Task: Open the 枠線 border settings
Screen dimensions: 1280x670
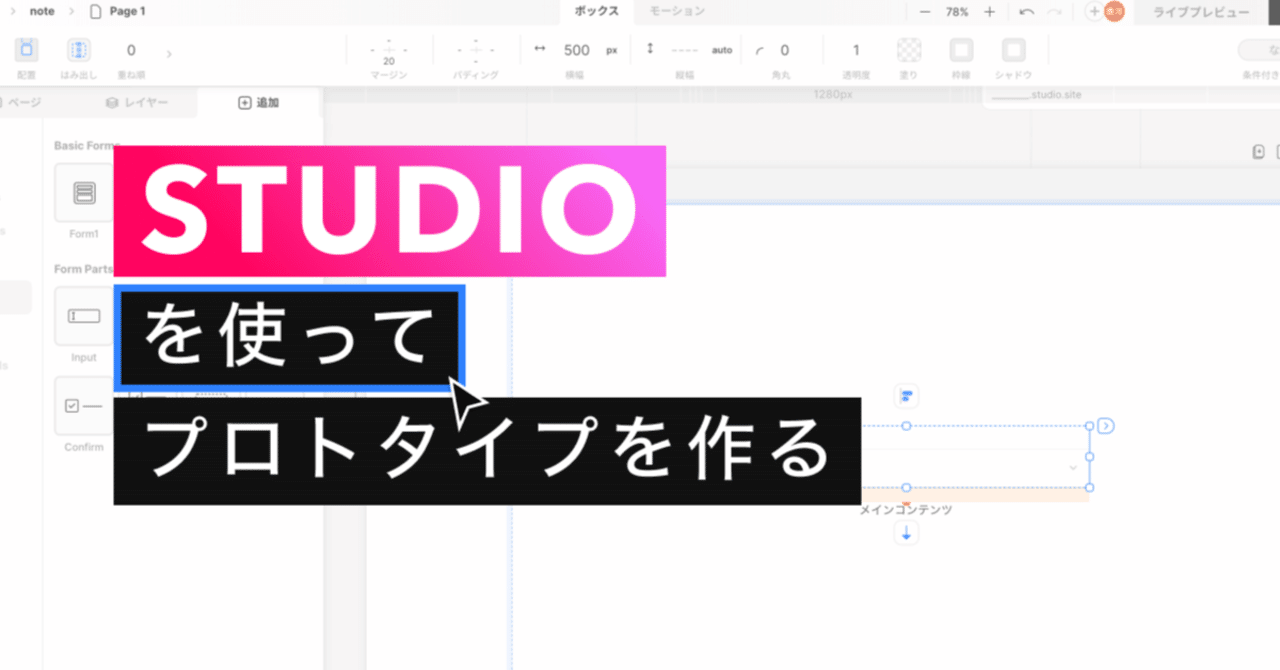Action: [x=961, y=50]
